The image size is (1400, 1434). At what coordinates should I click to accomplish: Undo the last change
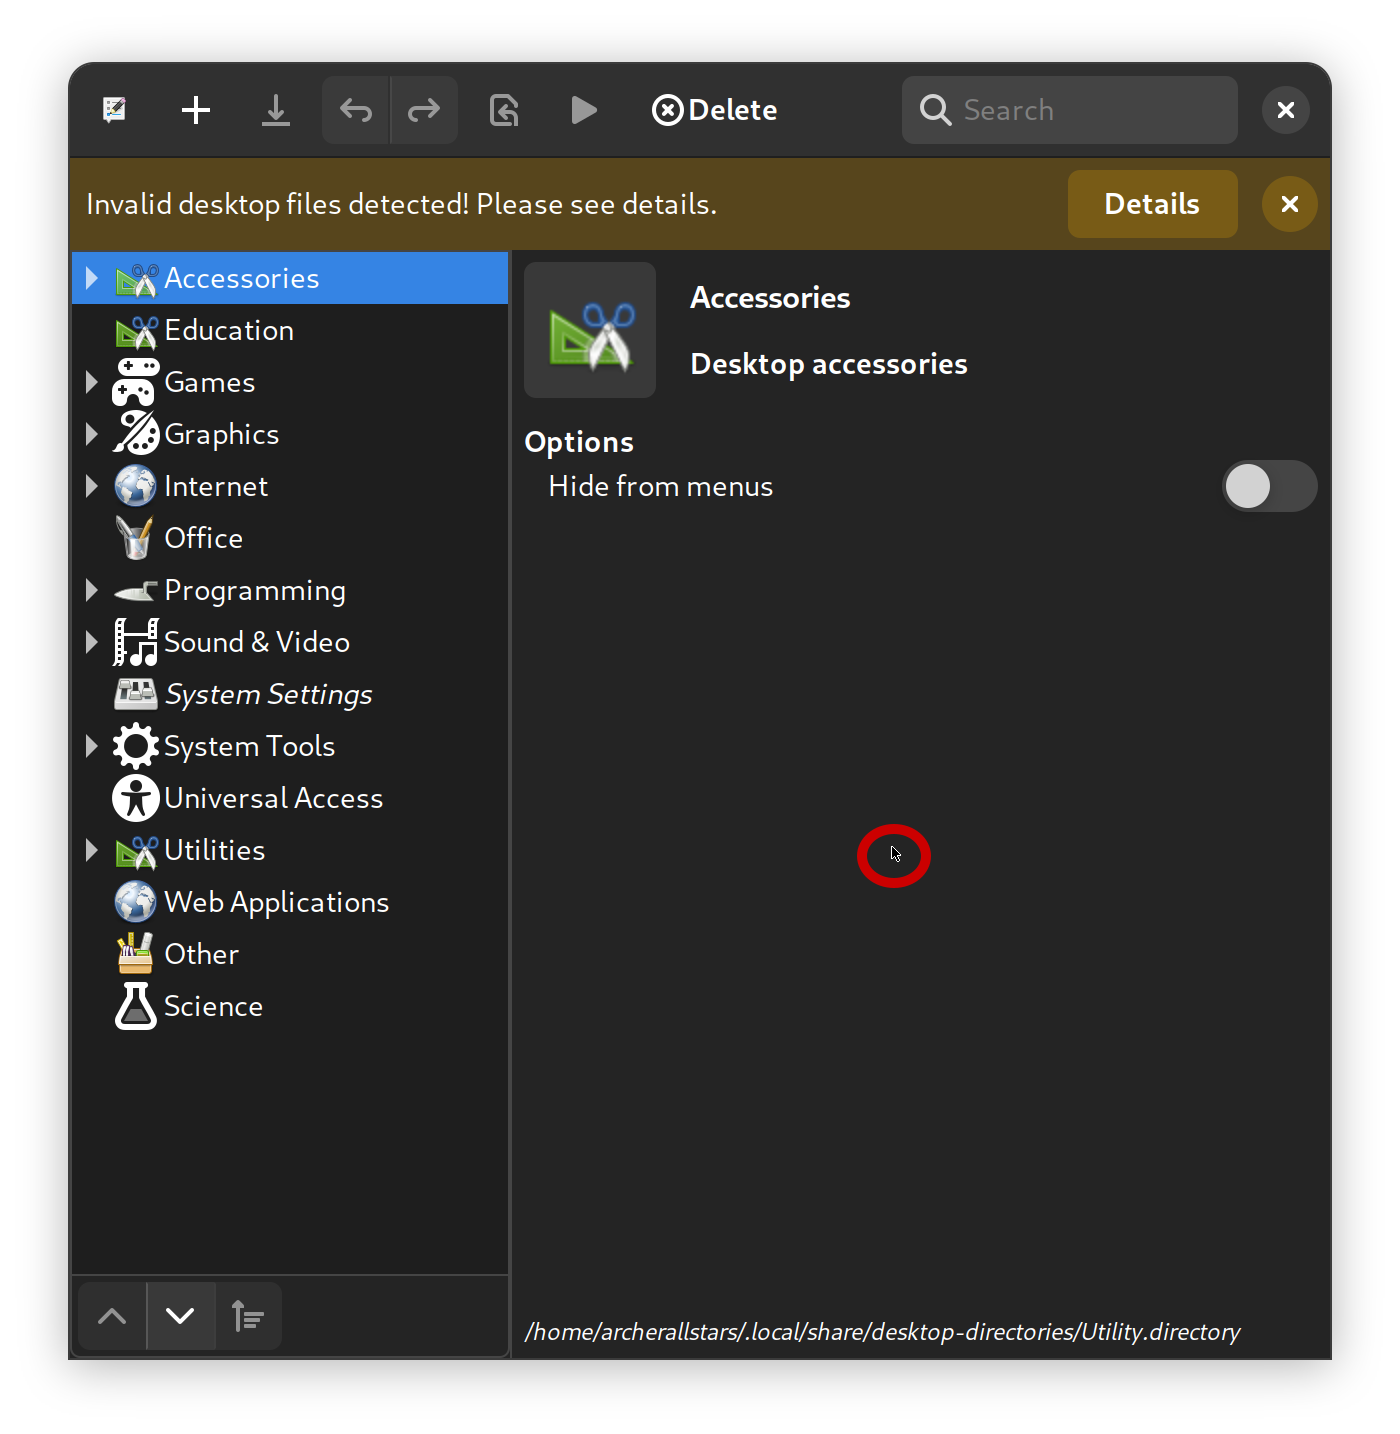pos(355,110)
